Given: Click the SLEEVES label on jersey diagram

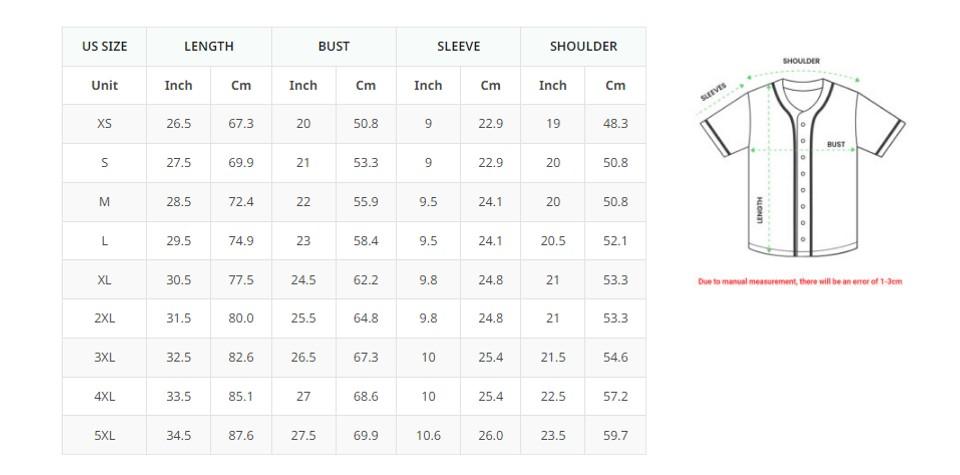Looking at the screenshot, I should pos(713,91).
